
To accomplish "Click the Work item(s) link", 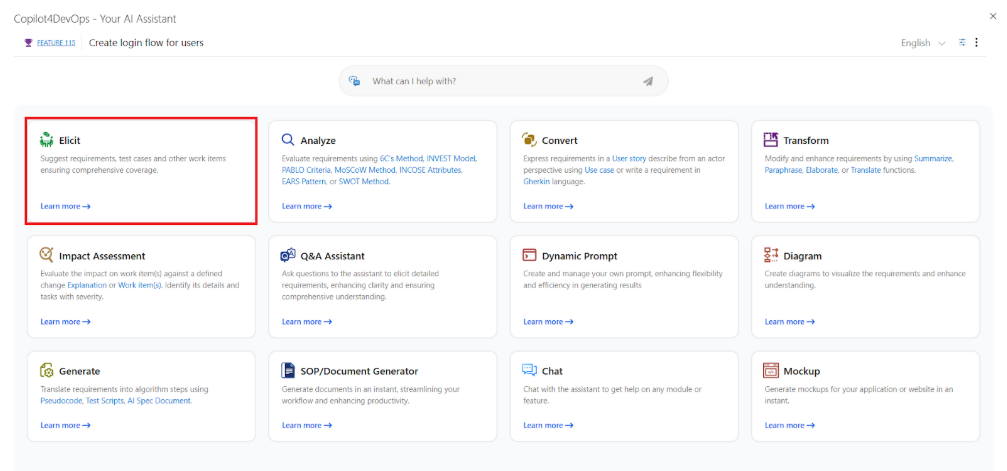I will pyautogui.click(x=140, y=285).
